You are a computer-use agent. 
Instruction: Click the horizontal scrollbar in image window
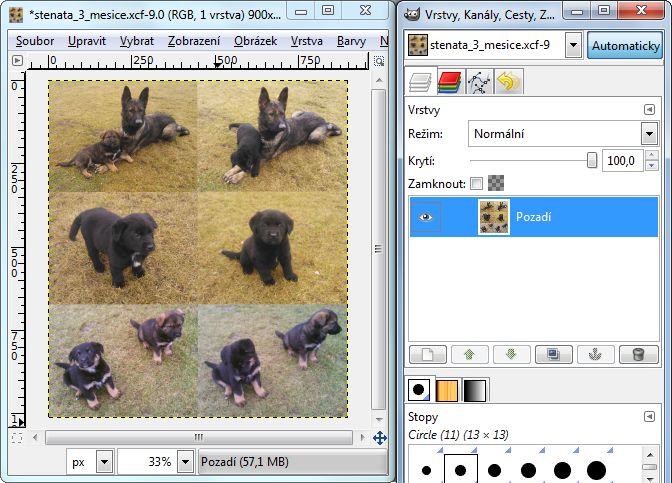point(199,438)
